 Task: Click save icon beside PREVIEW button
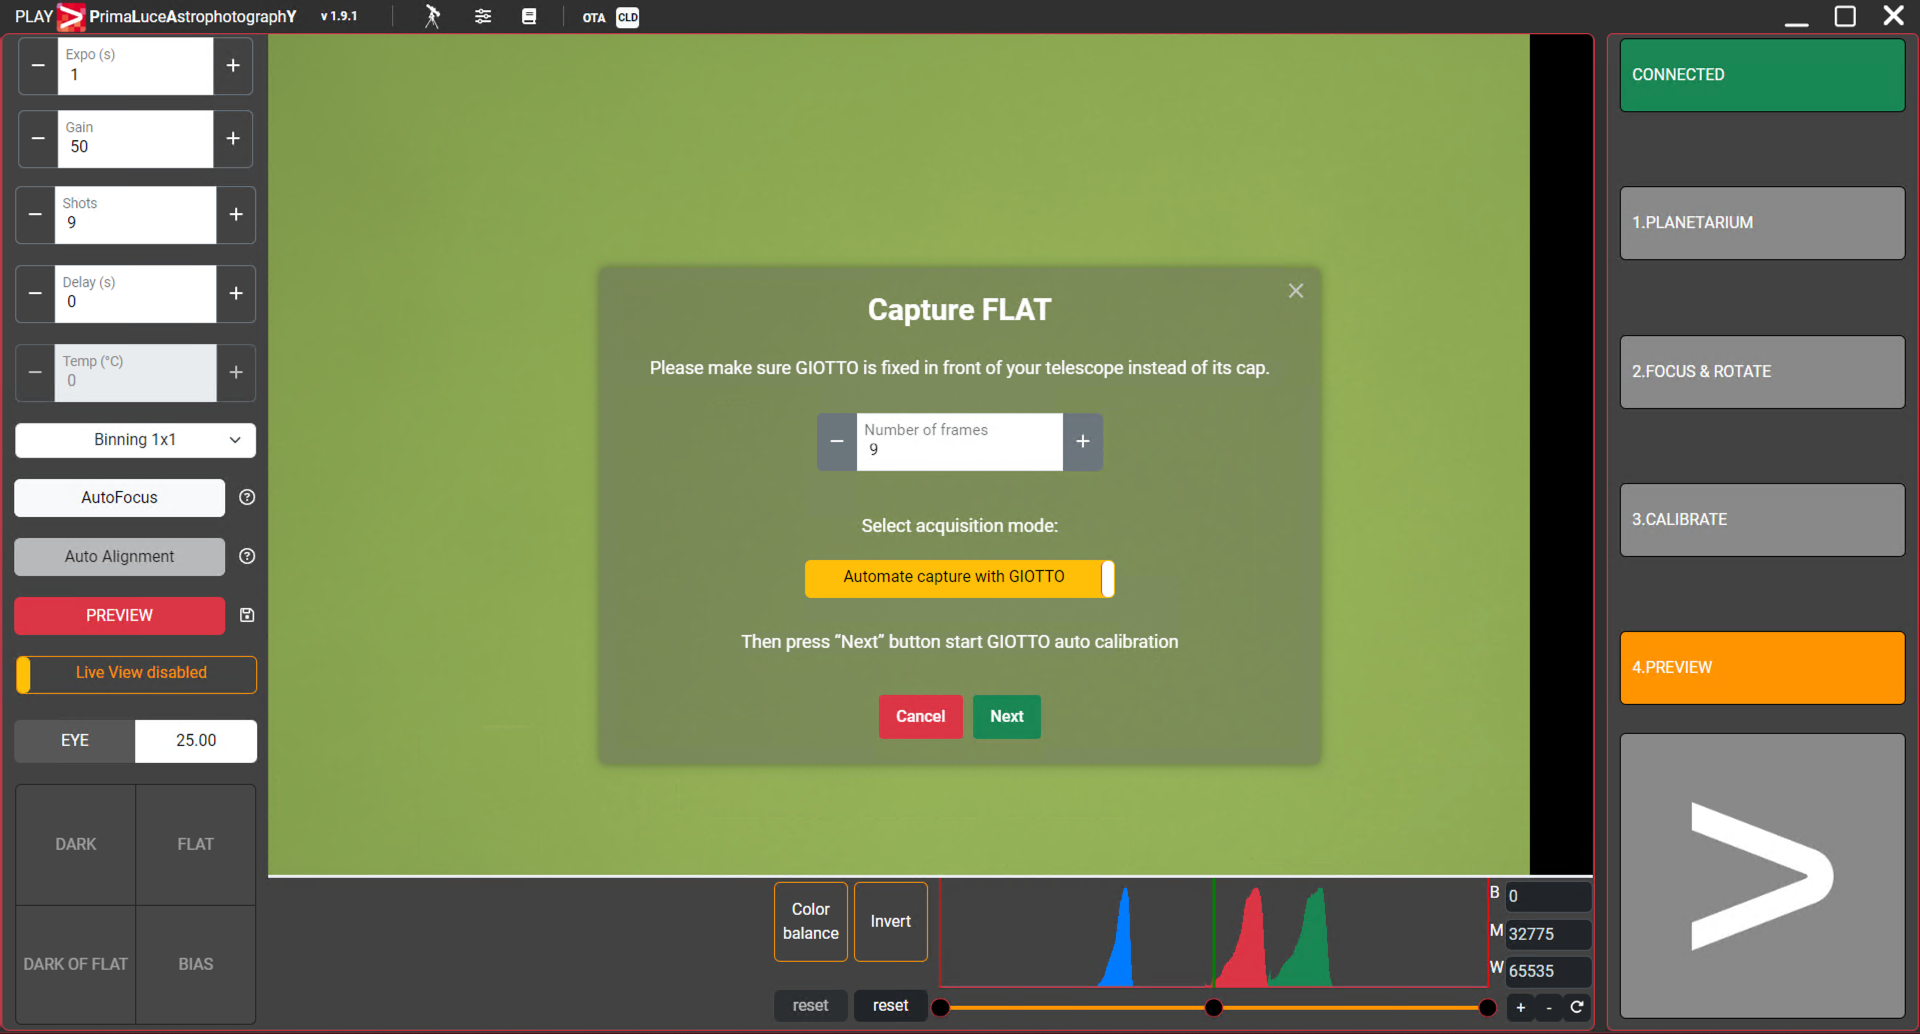pos(247,616)
